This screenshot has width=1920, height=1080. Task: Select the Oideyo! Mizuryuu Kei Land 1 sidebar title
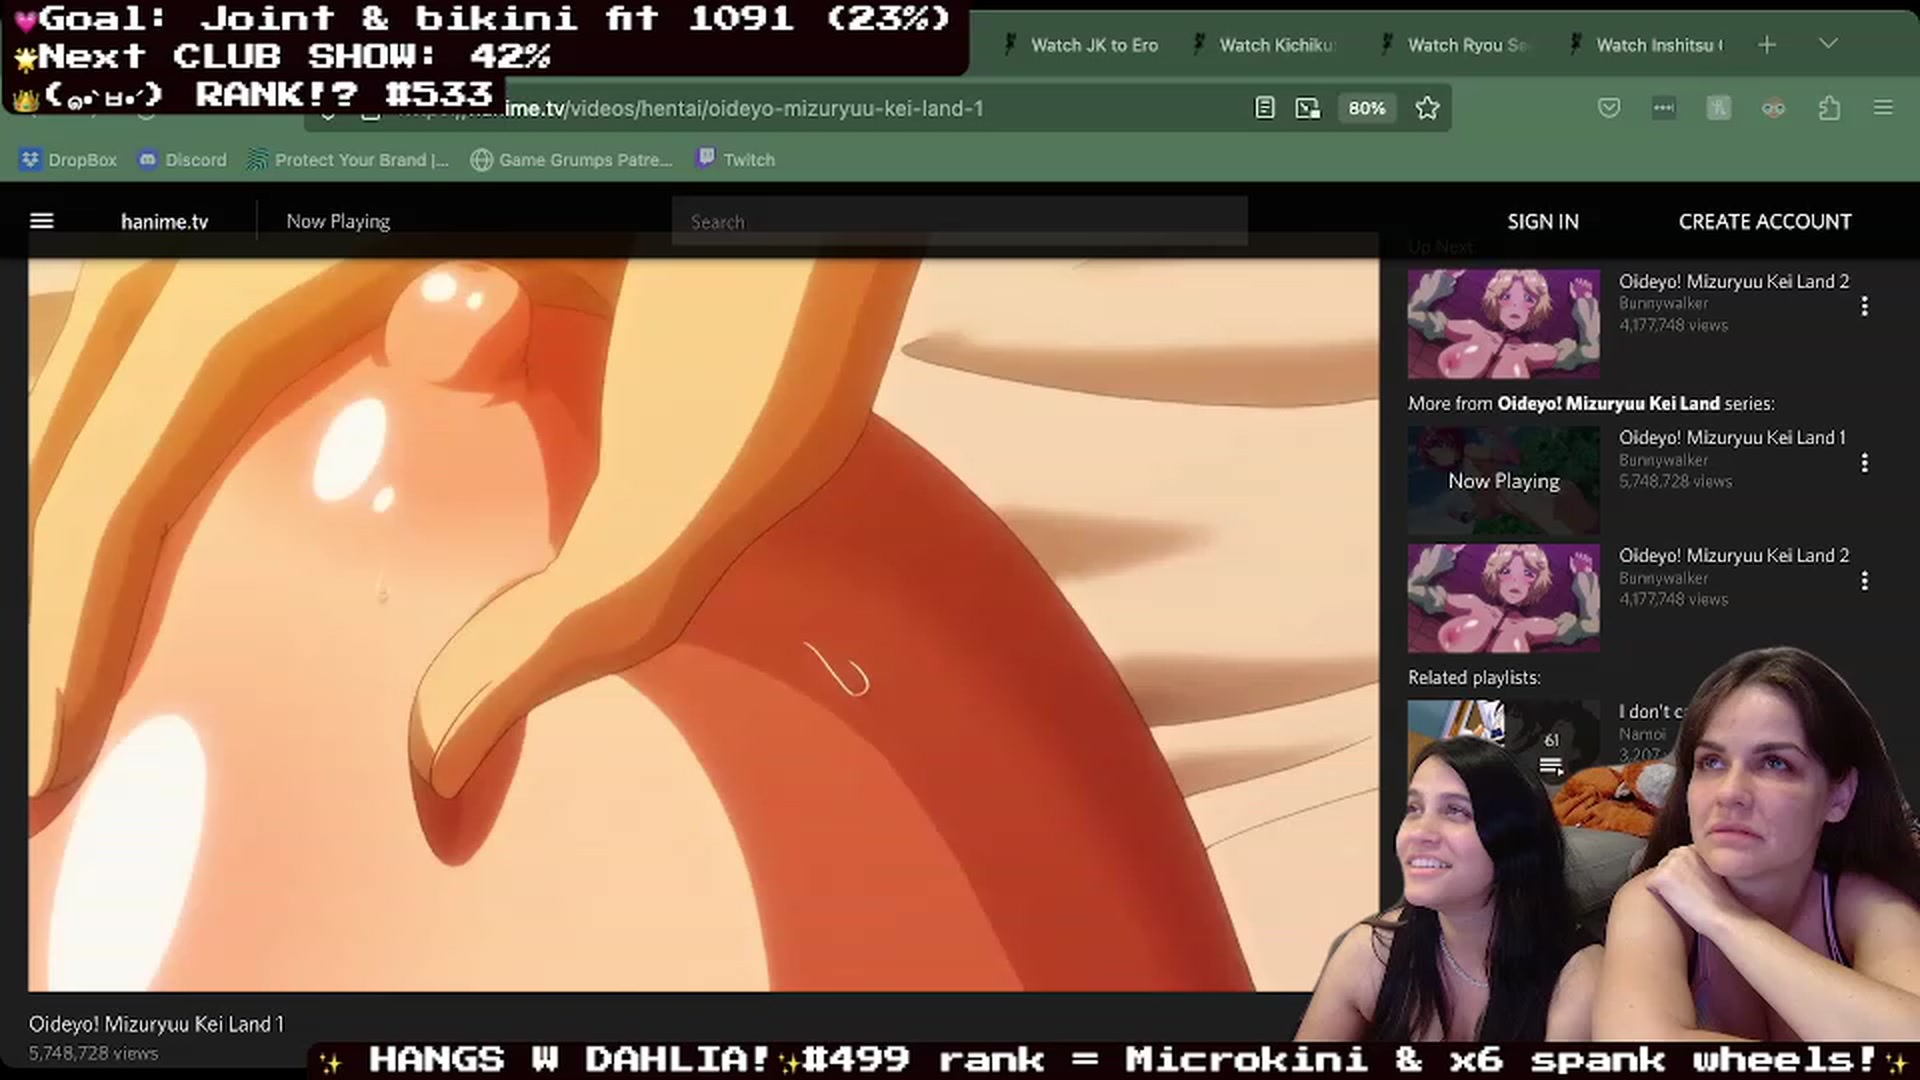coord(1732,437)
